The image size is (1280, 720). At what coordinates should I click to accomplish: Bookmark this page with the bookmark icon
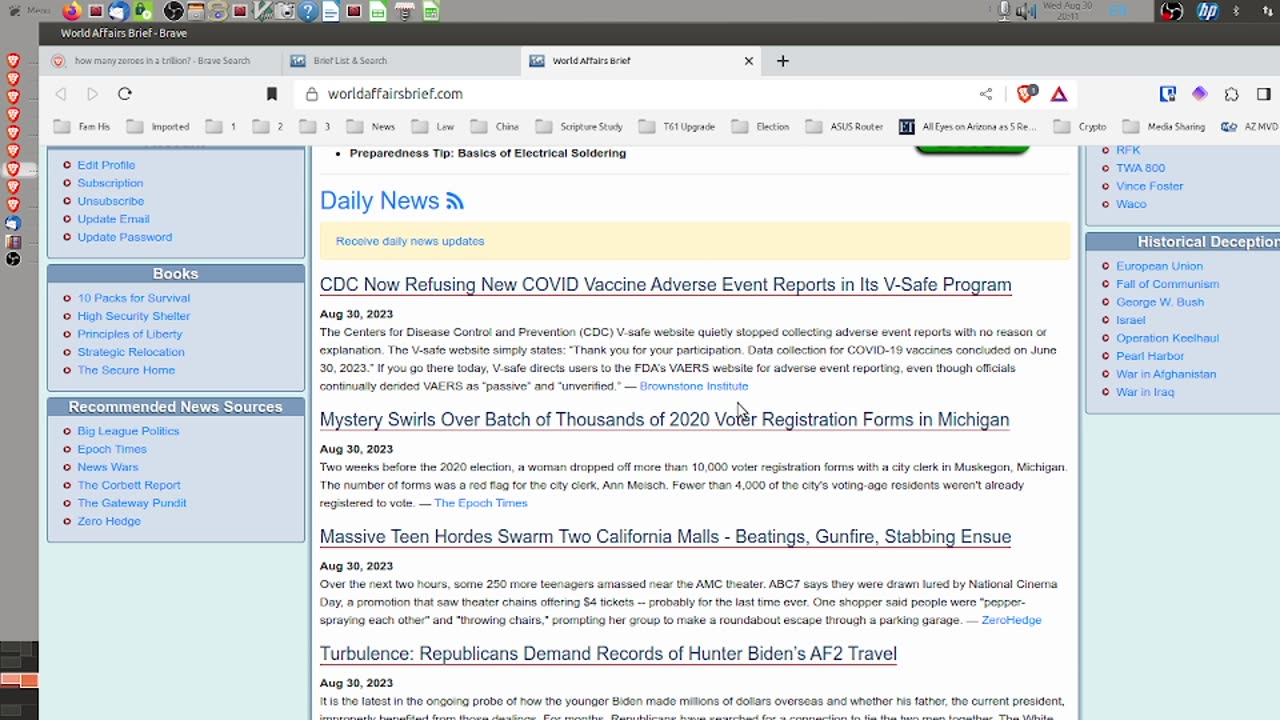(271, 94)
